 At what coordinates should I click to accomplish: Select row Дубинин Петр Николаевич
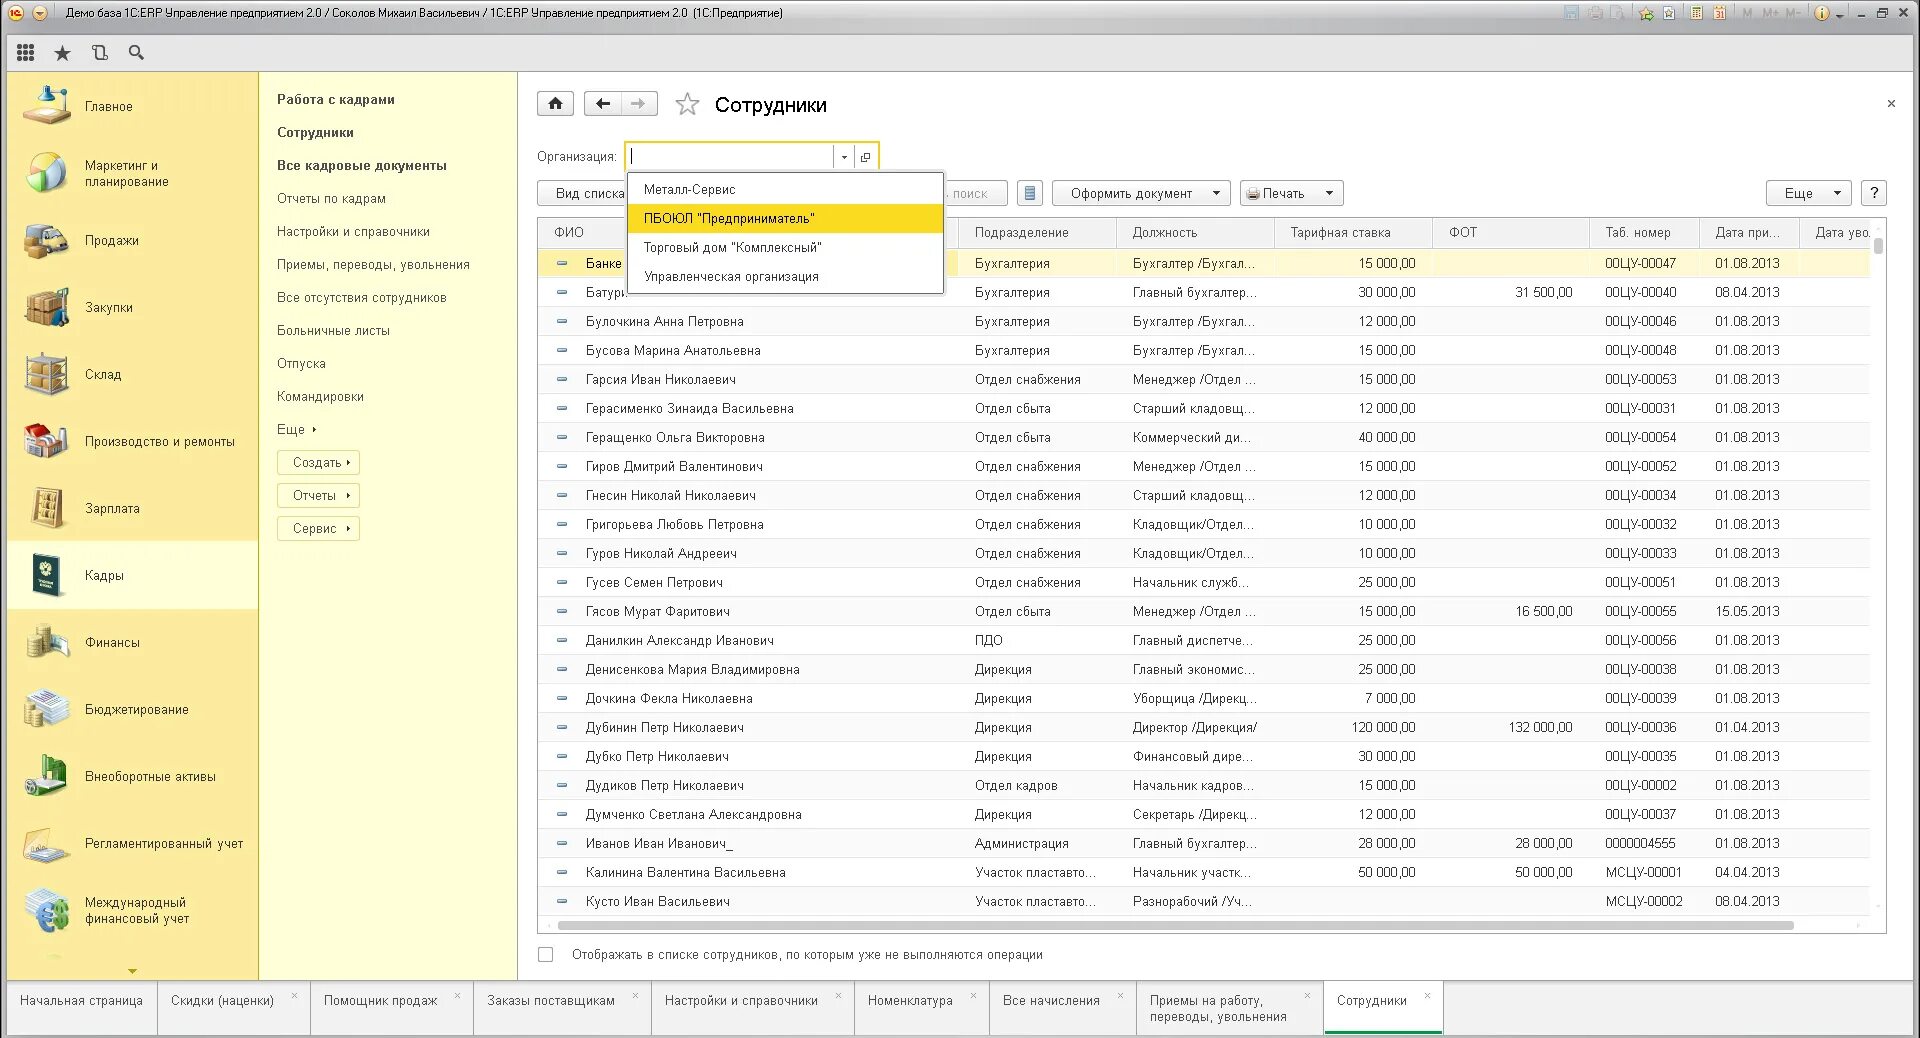click(1204, 728)
